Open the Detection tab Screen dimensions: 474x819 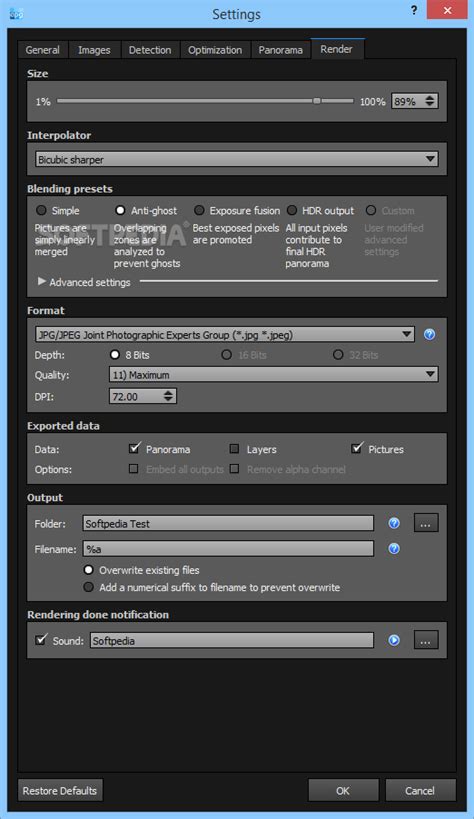150,50
